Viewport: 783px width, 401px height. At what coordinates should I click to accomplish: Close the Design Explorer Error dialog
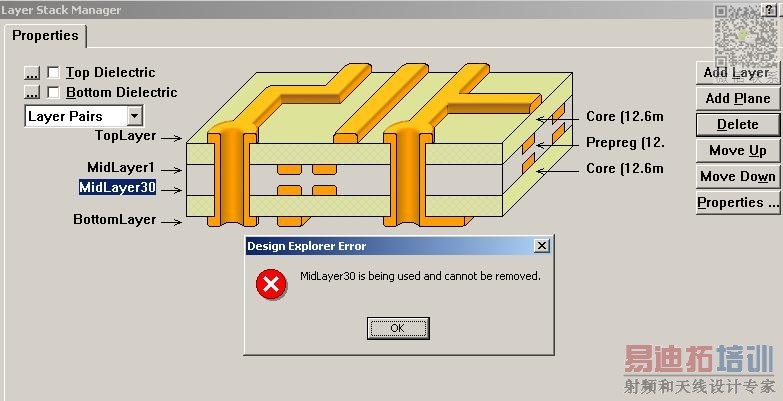point(541,246)
